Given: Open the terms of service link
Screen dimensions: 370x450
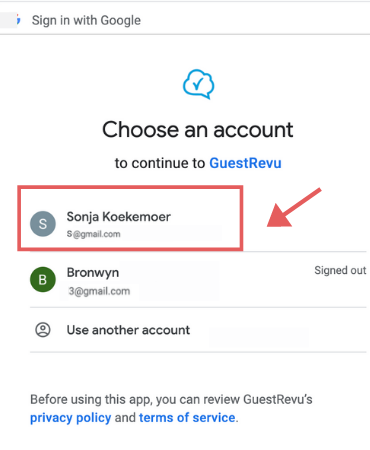Looking at the screenshot, I should coord(187,418).
